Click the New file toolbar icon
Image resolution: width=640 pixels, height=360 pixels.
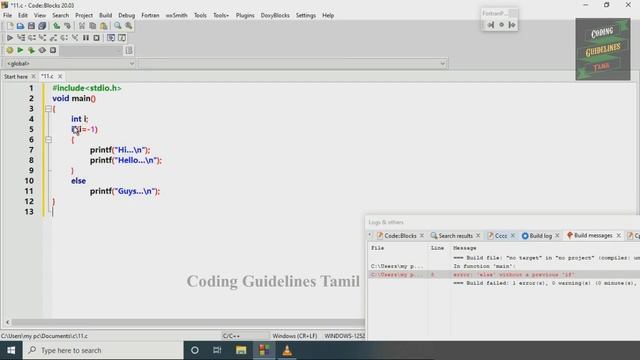10,26
